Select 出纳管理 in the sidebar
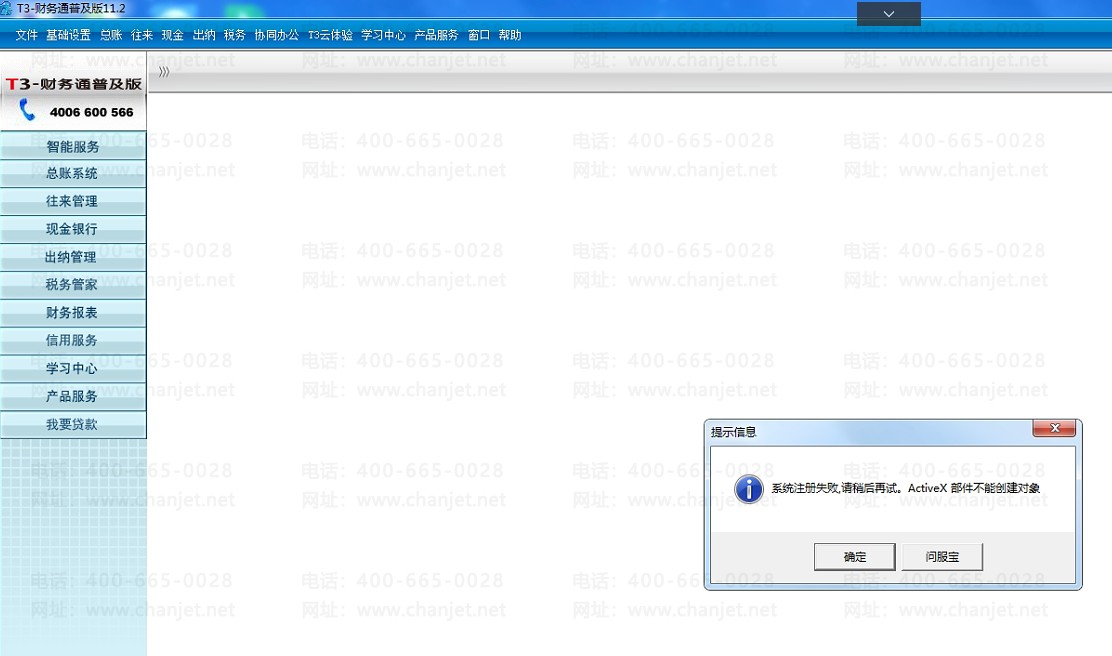This screenshot has height=656, width=1112. click(x=73, y=257)
